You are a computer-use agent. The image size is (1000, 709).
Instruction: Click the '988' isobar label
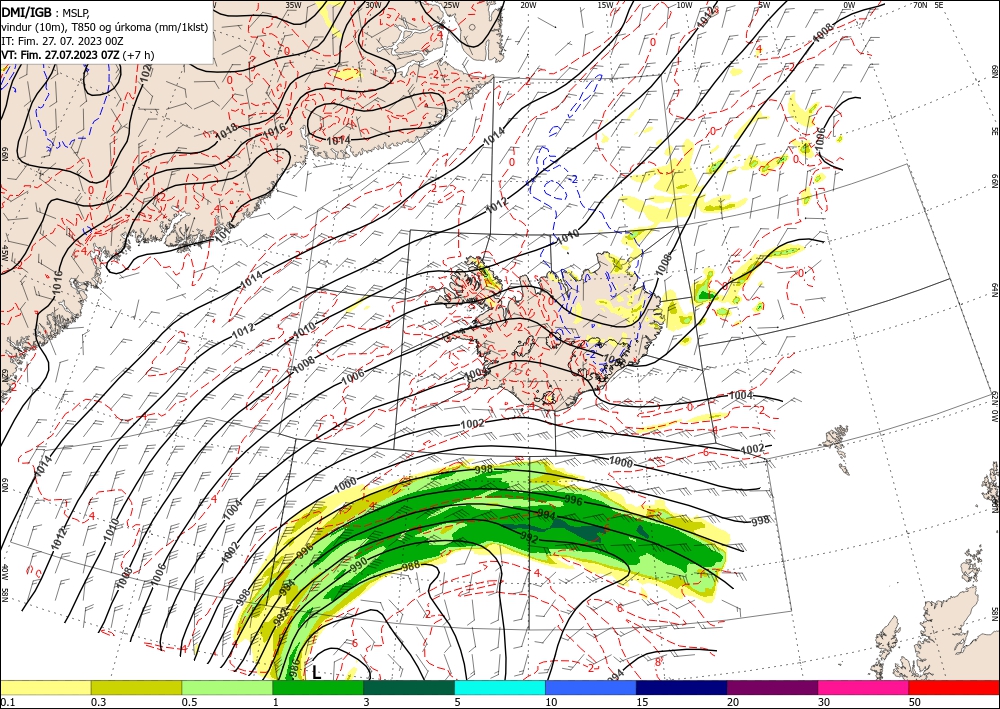click(411, 565)
